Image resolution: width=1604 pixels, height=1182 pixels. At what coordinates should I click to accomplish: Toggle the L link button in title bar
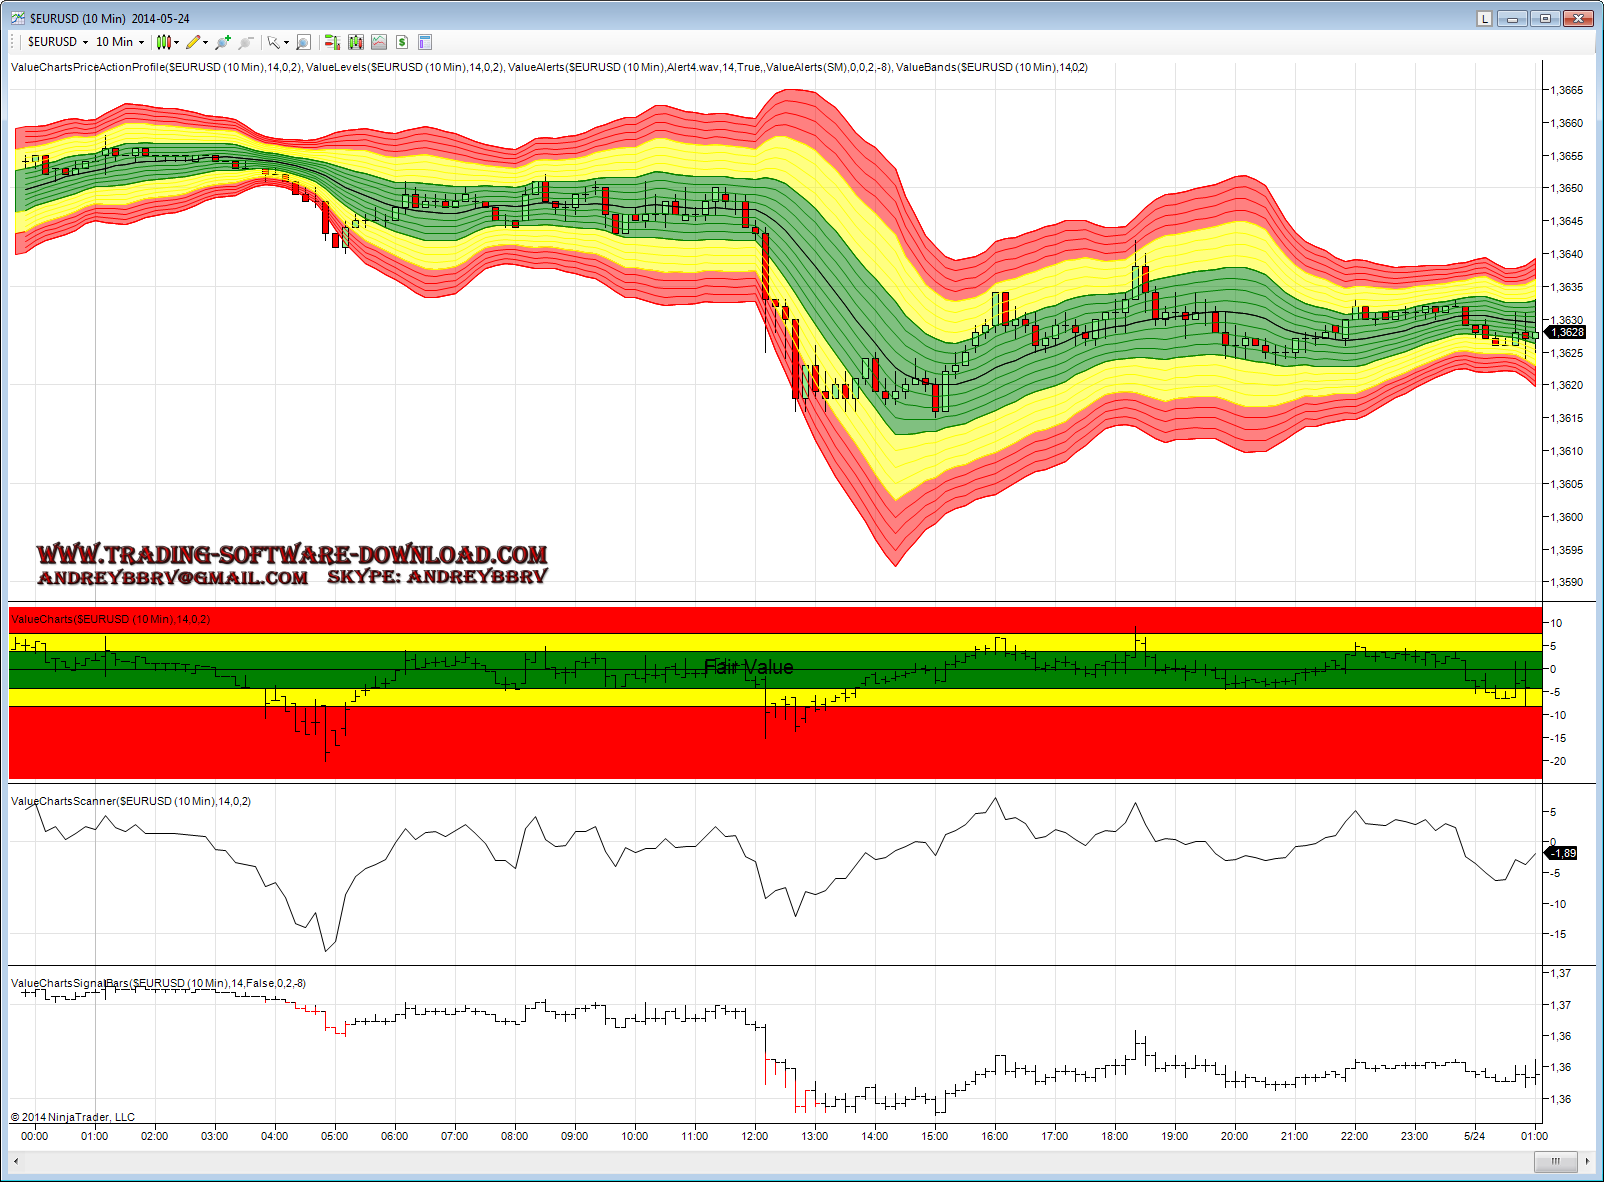point(1484,18)
